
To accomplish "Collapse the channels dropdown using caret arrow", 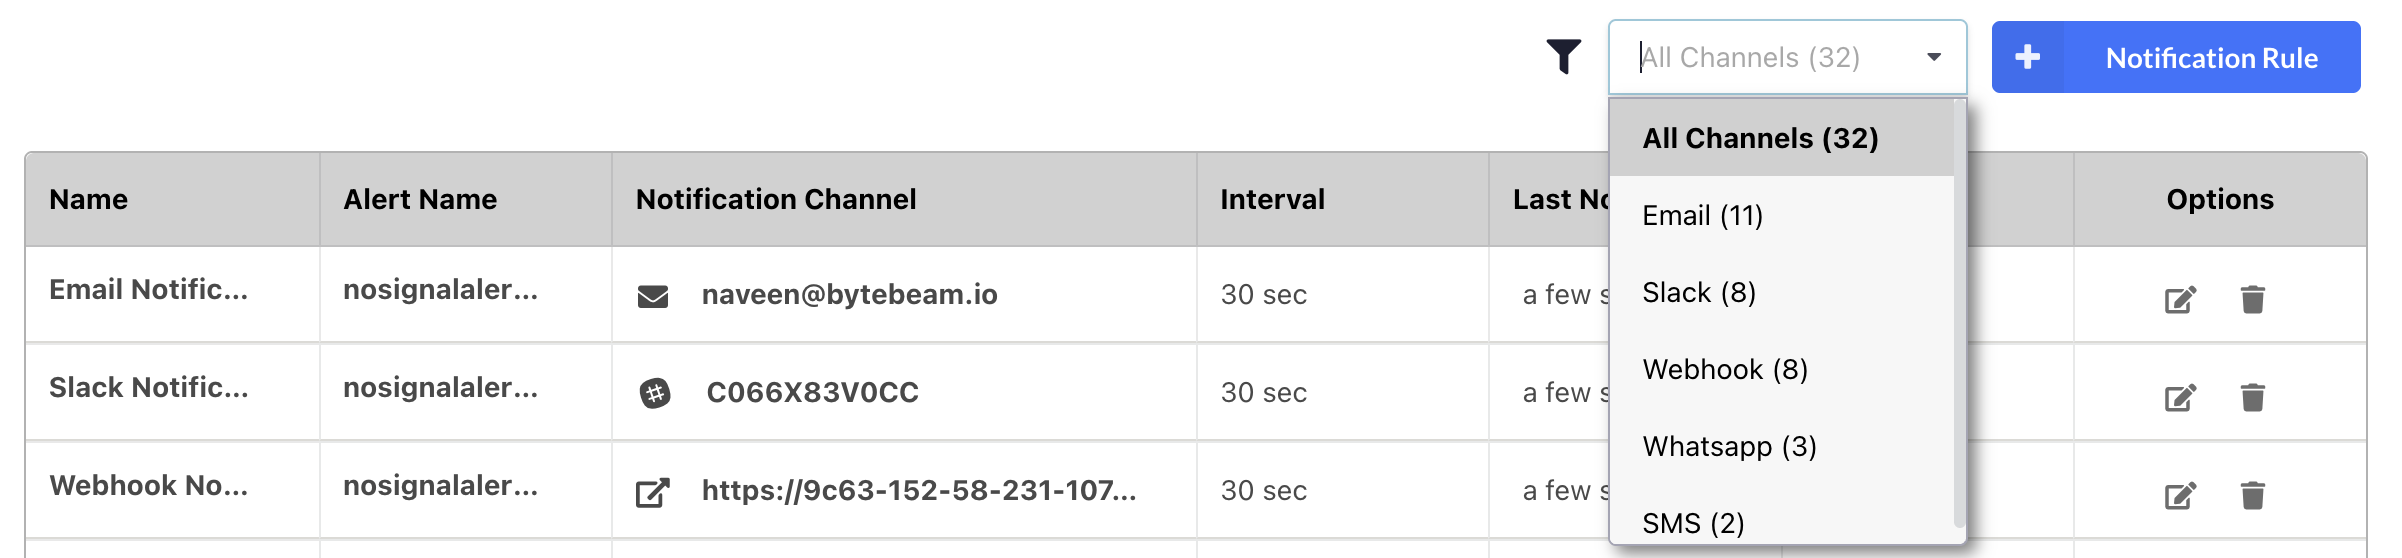I will pyautogui.click(x=1934, y=57).
